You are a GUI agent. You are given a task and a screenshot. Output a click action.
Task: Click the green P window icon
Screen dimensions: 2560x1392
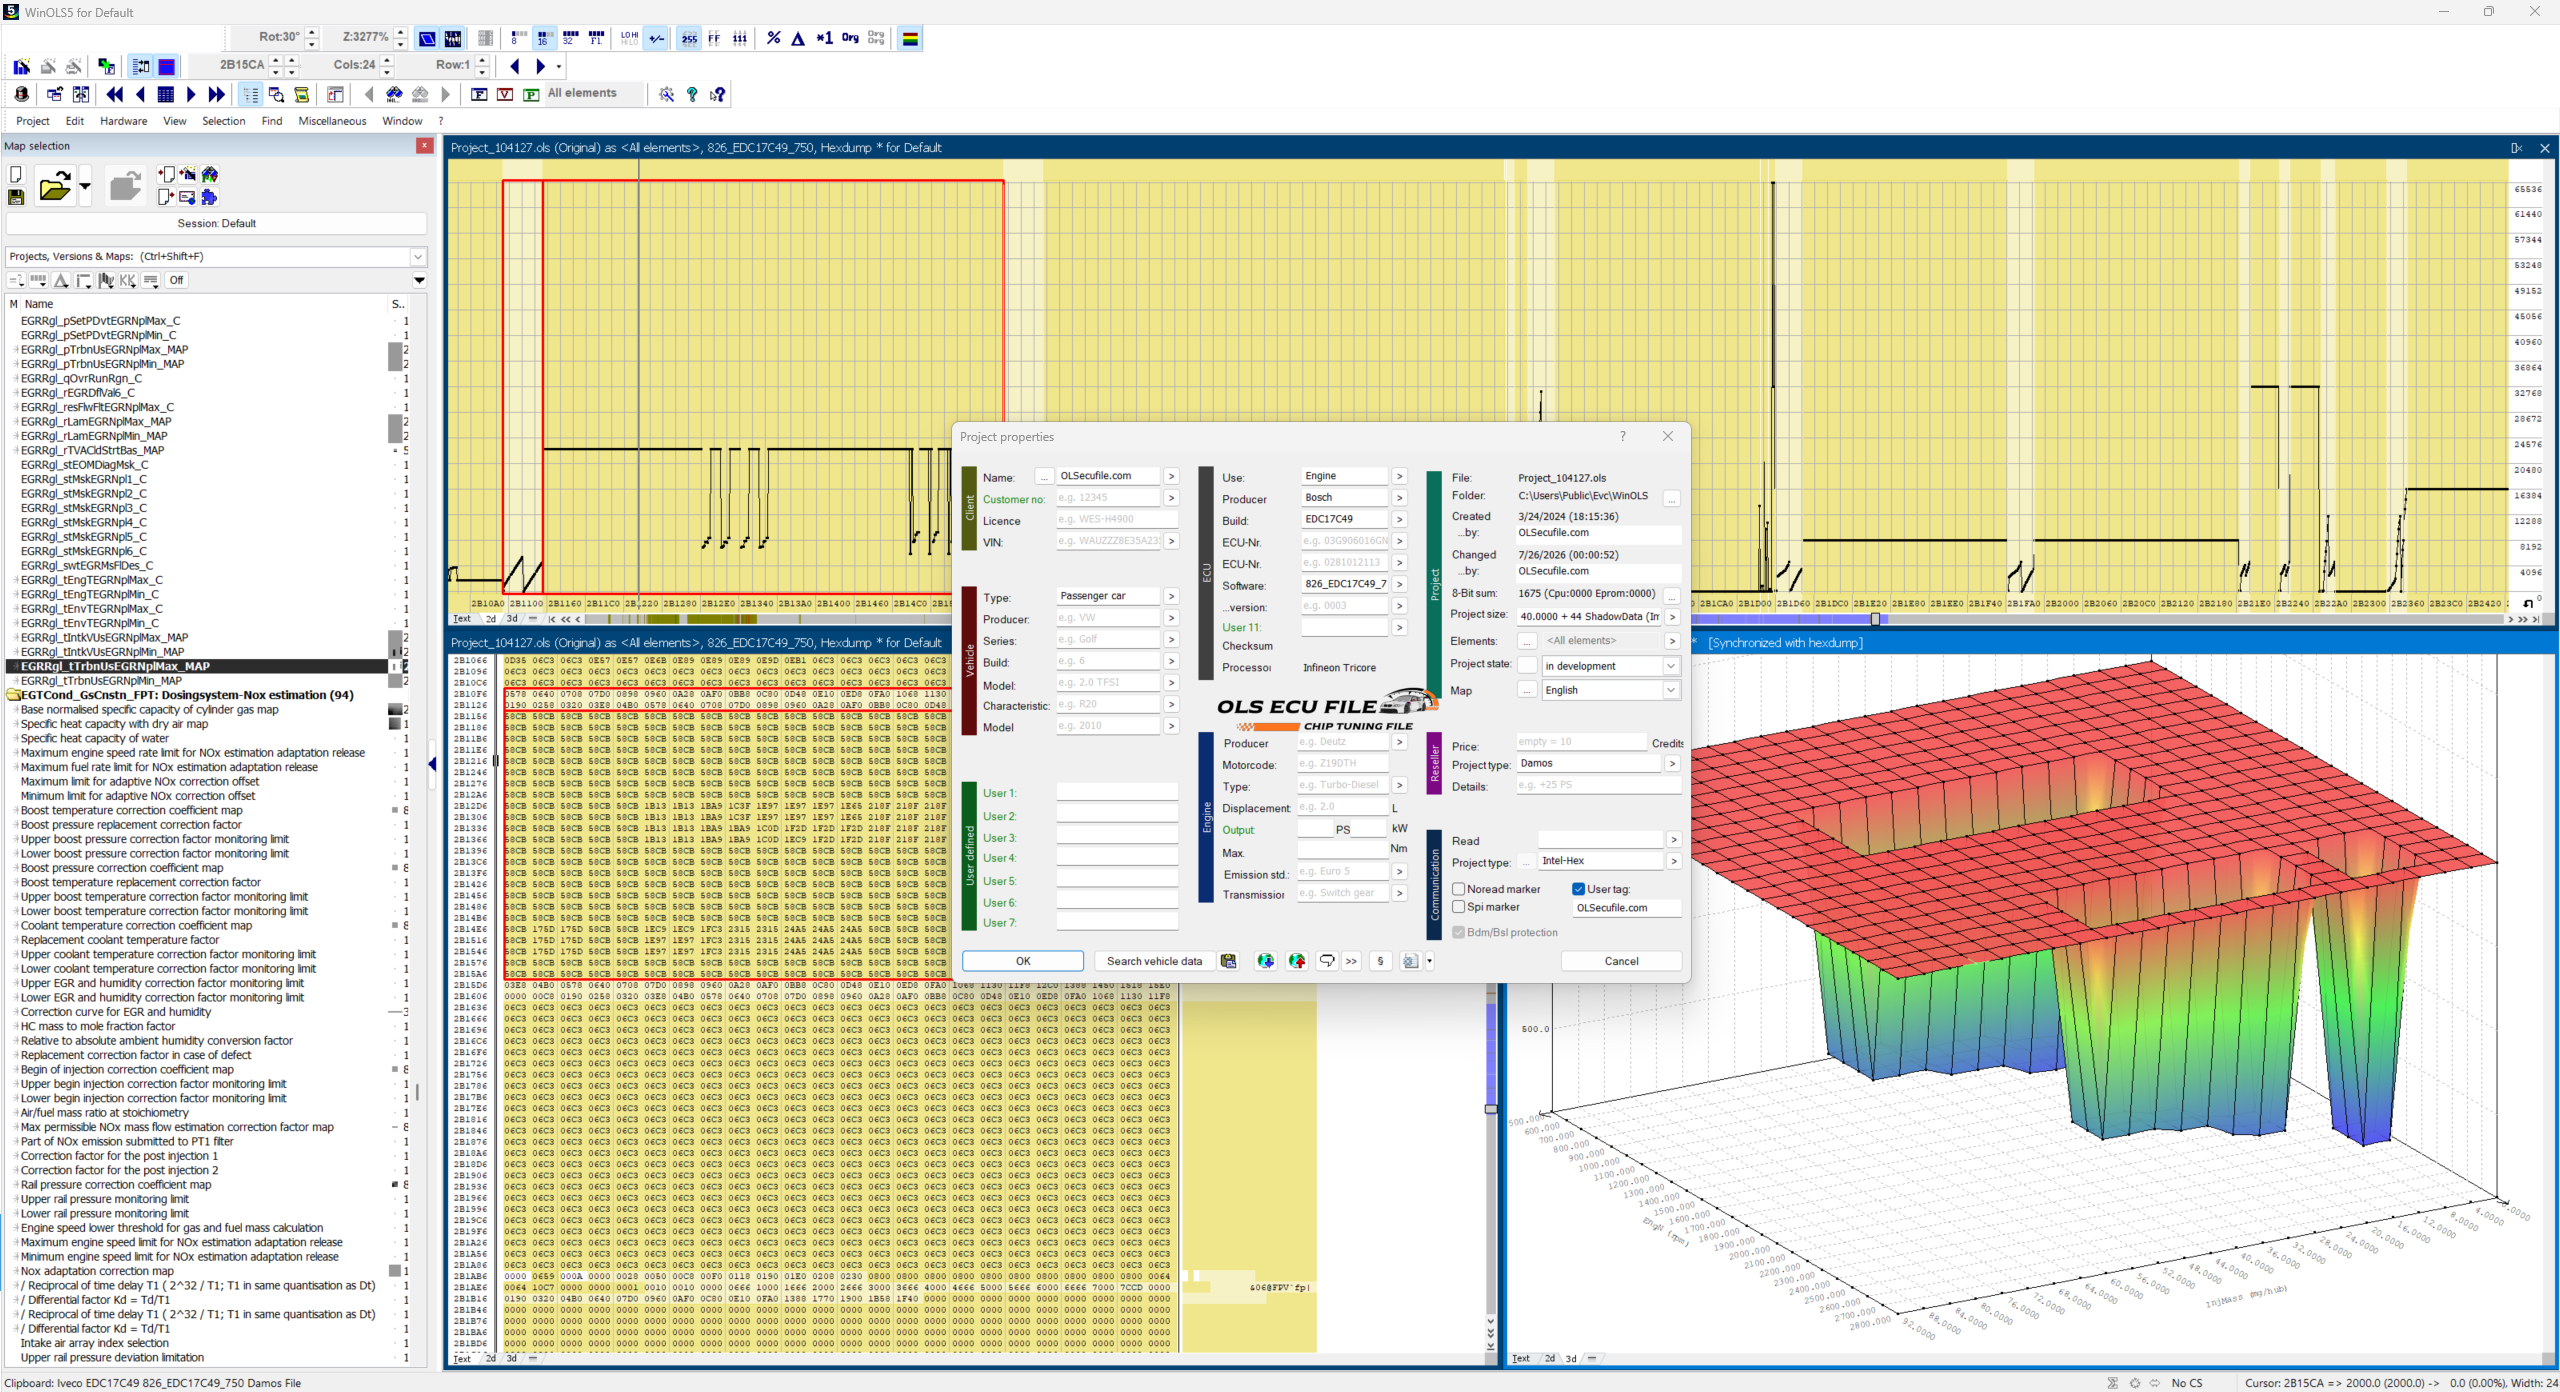tap(531, 94)
